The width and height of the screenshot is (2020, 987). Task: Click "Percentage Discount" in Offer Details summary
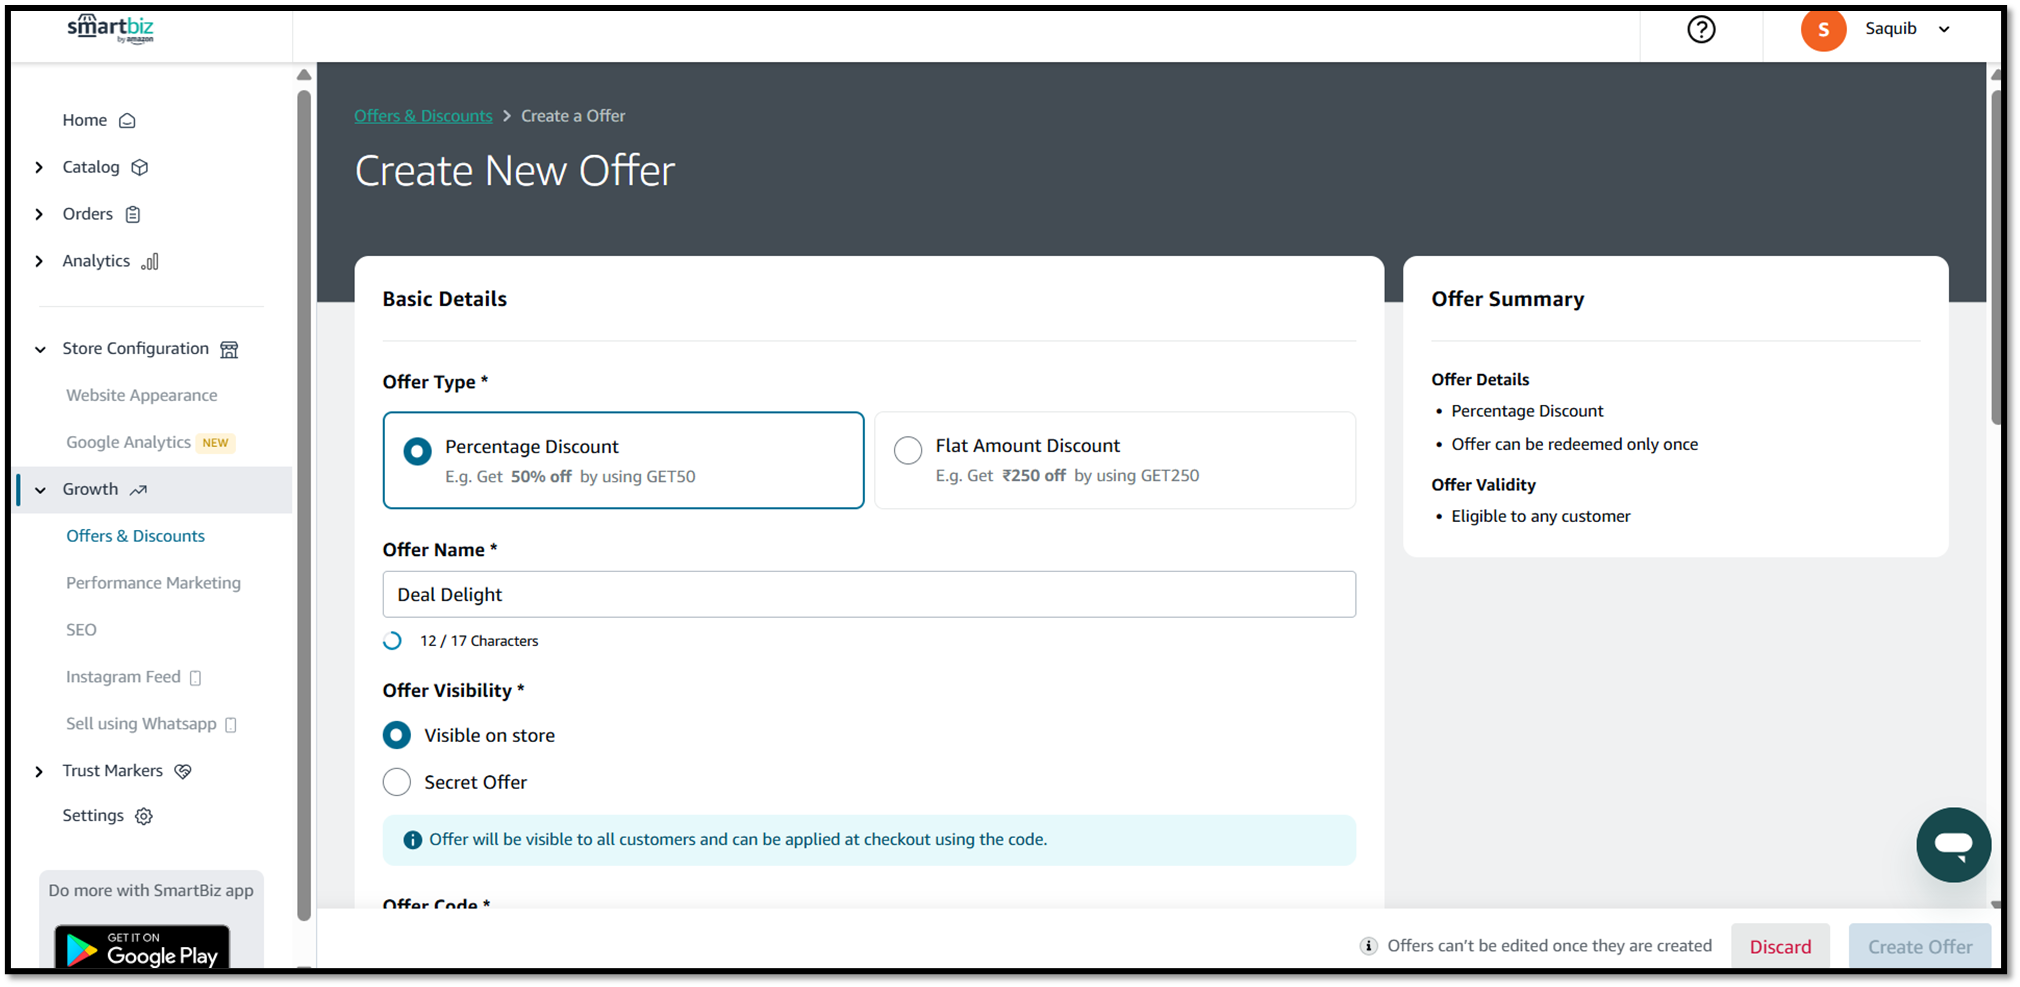pyautogui.click(x=1527, y=411)
